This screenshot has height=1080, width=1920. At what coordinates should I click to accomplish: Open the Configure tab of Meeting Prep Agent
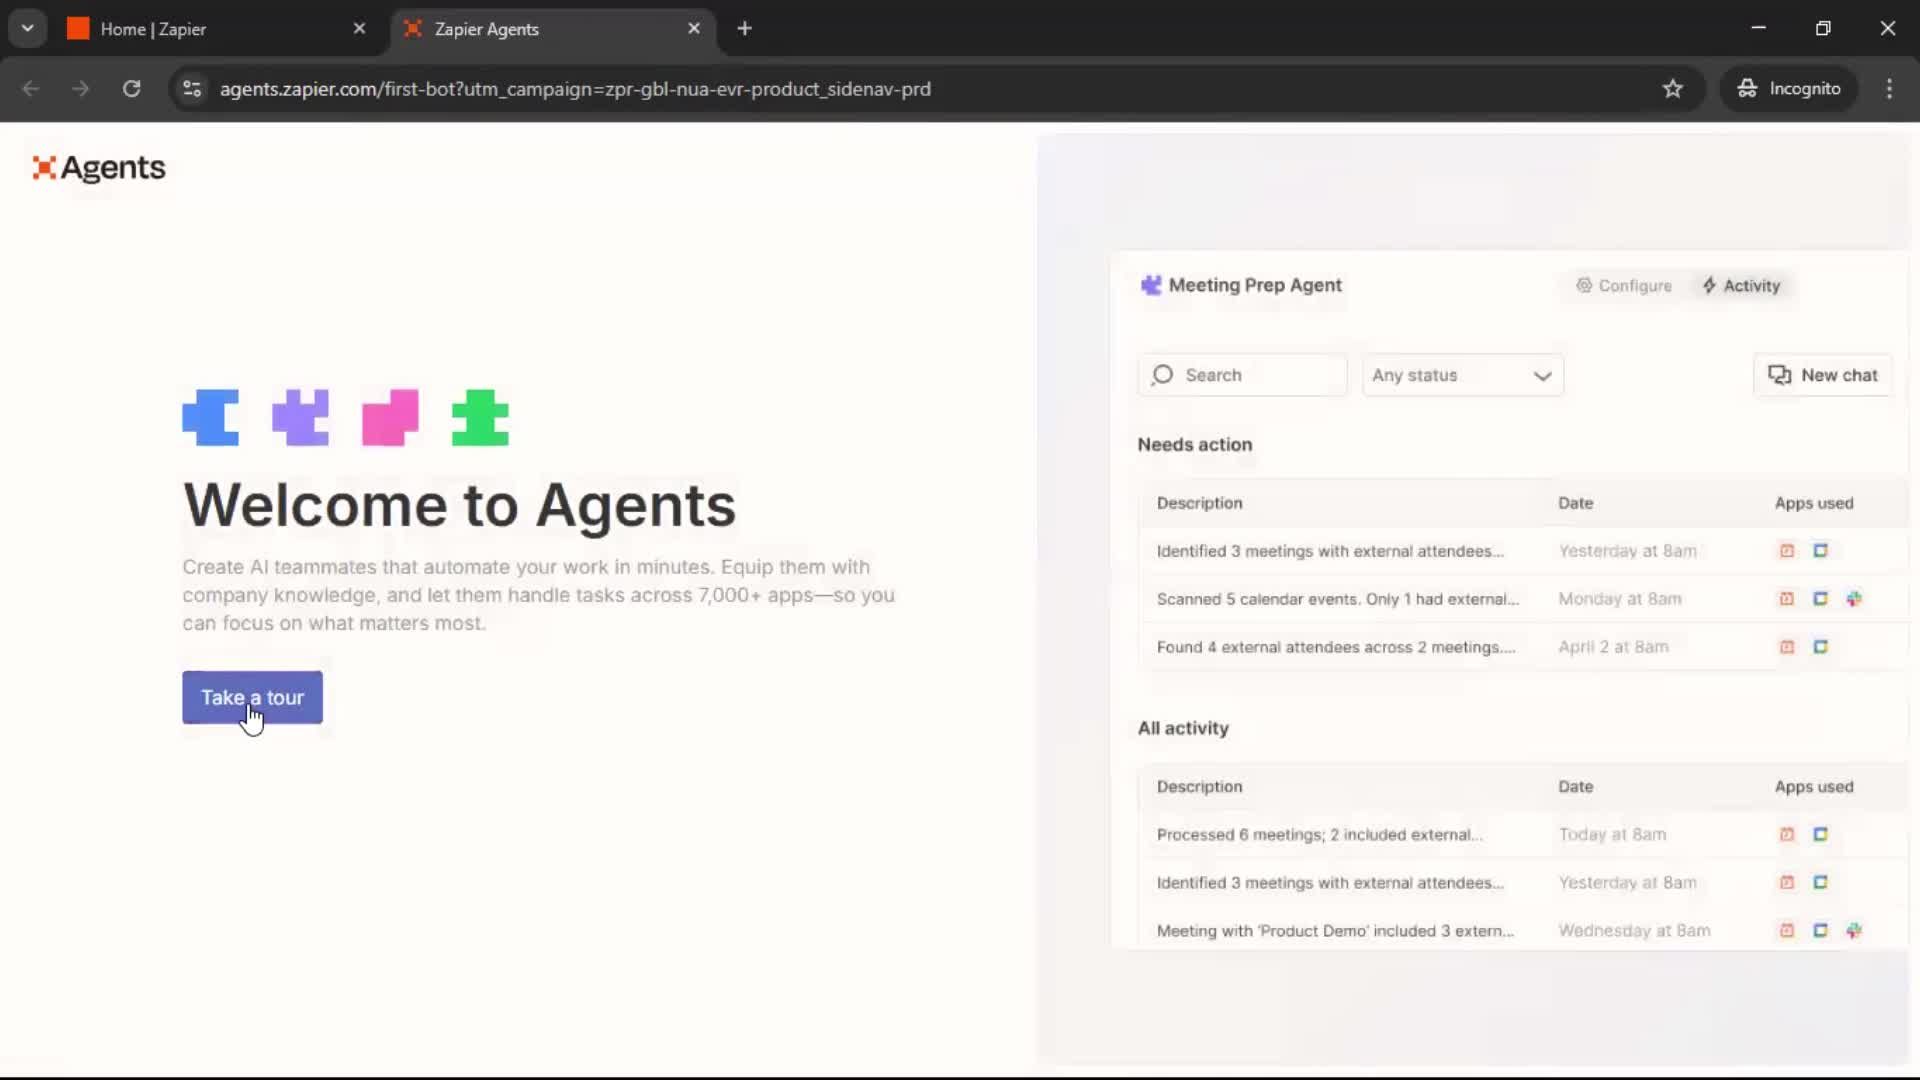tap(1624, 286)
